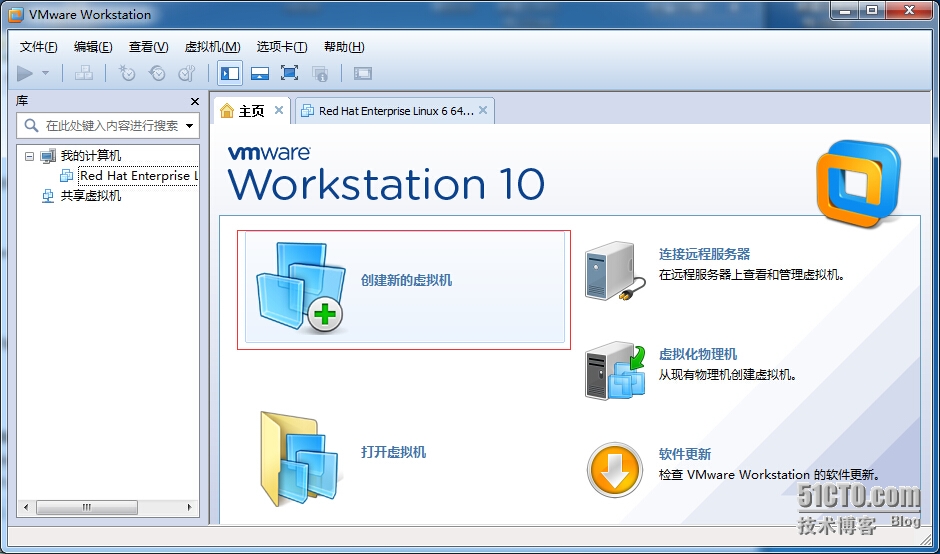Screen dimensions: 940x554
Task: Open the 选项卡(T) menu
Action: [282, 47]
